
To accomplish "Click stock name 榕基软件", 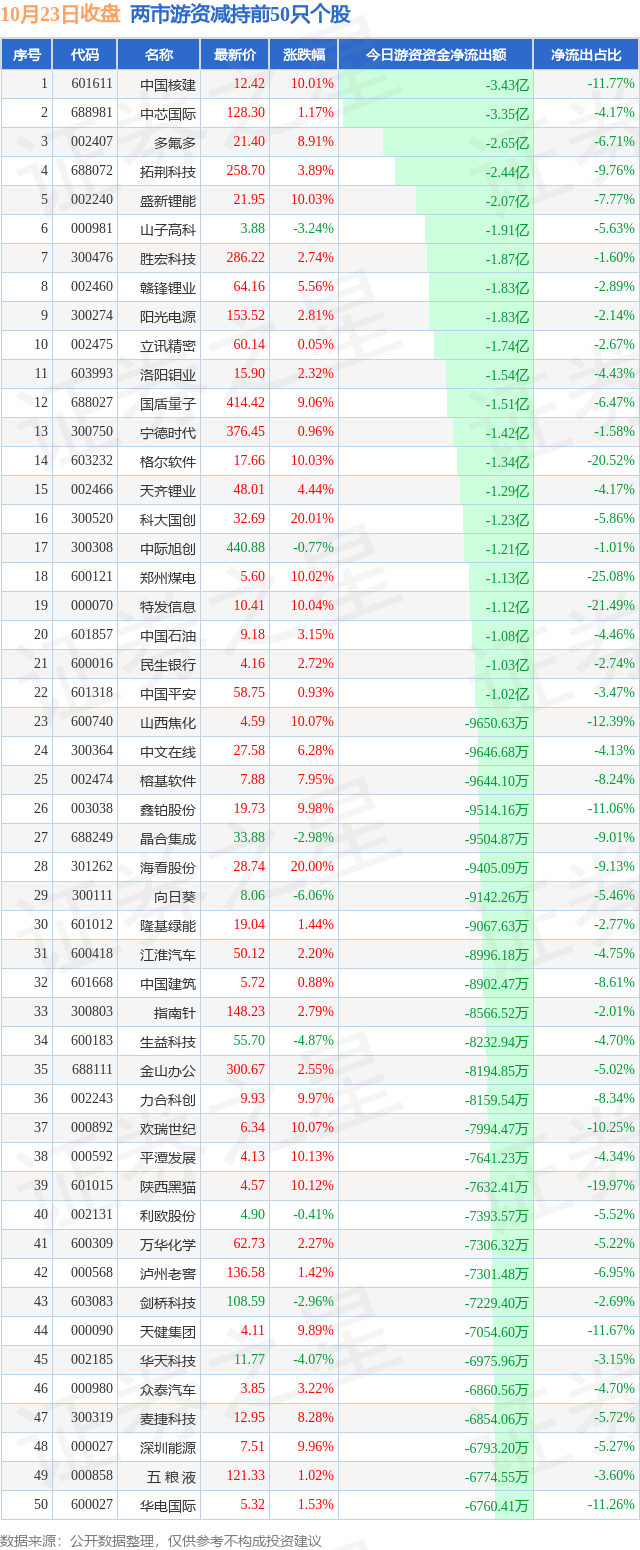I will [x=168, y=780].
